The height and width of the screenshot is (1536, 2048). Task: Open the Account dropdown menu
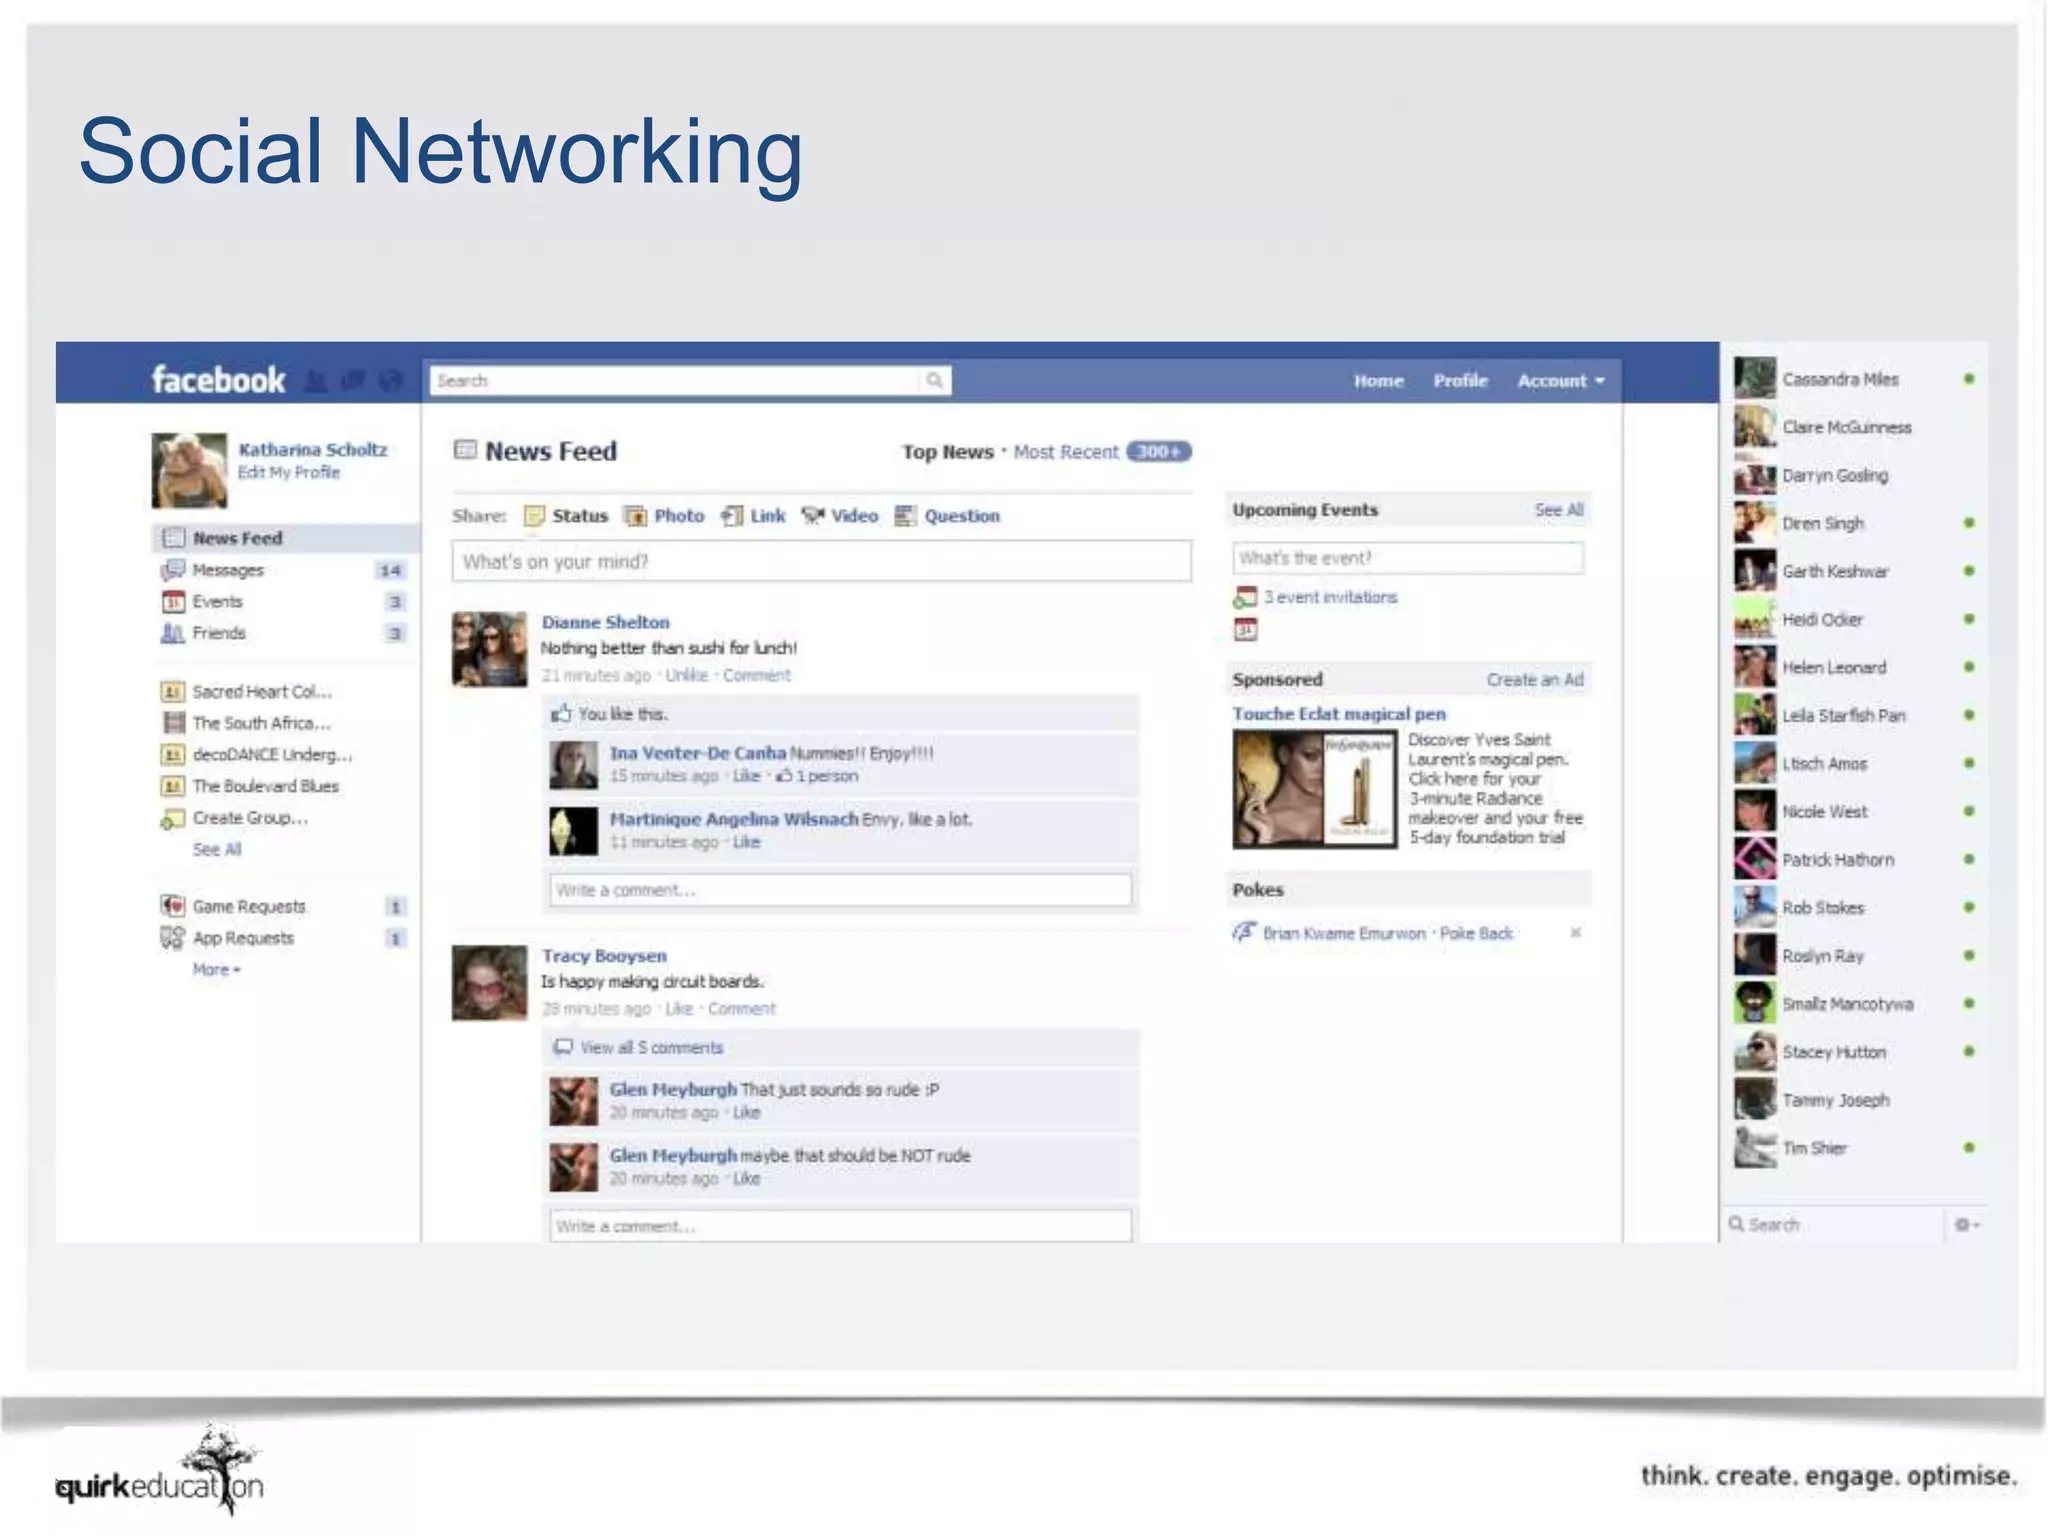(x=1560, y=381)
